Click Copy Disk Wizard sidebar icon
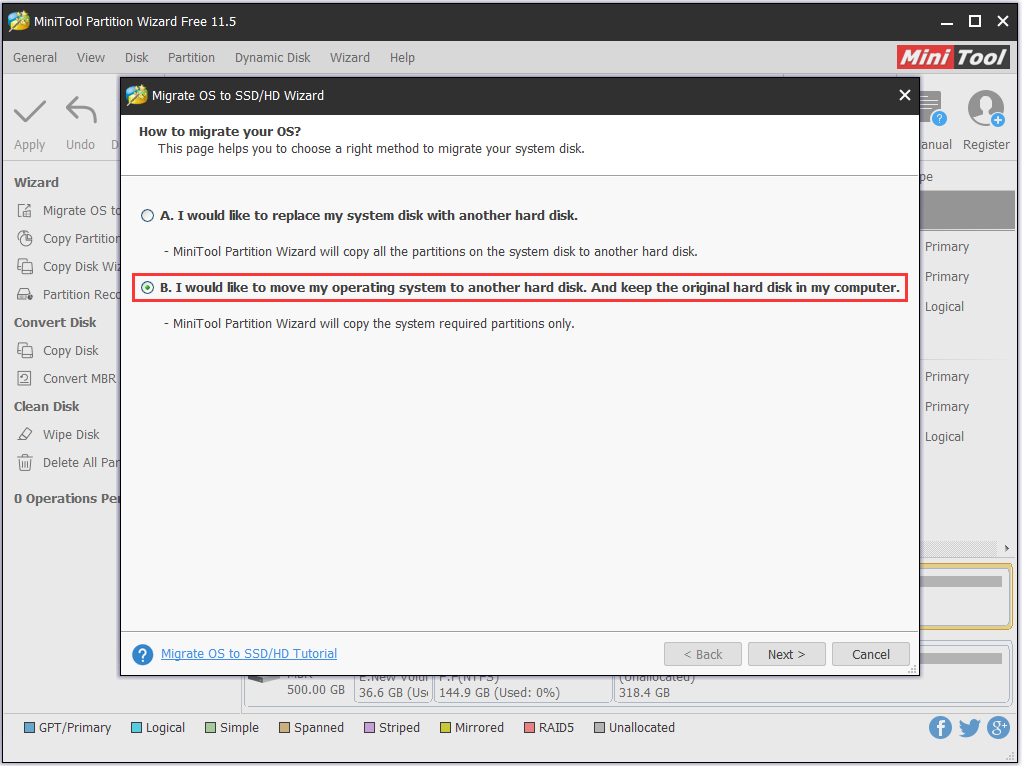This screenshot has height=766, width=1022. click(25, 267)
